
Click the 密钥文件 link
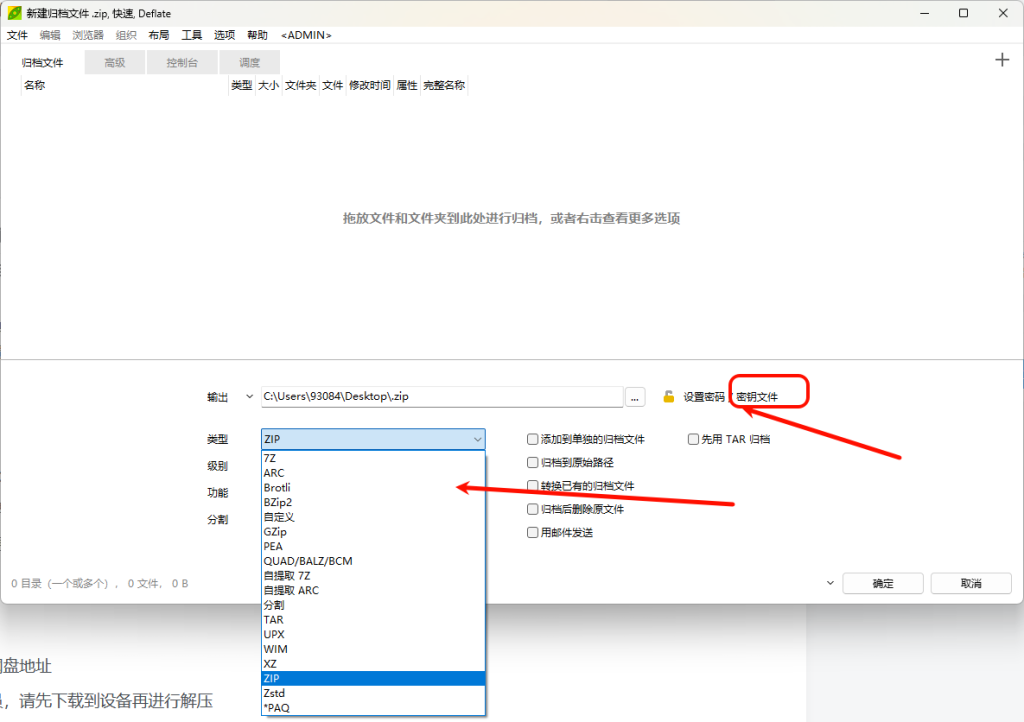click(x=757, y=397)
